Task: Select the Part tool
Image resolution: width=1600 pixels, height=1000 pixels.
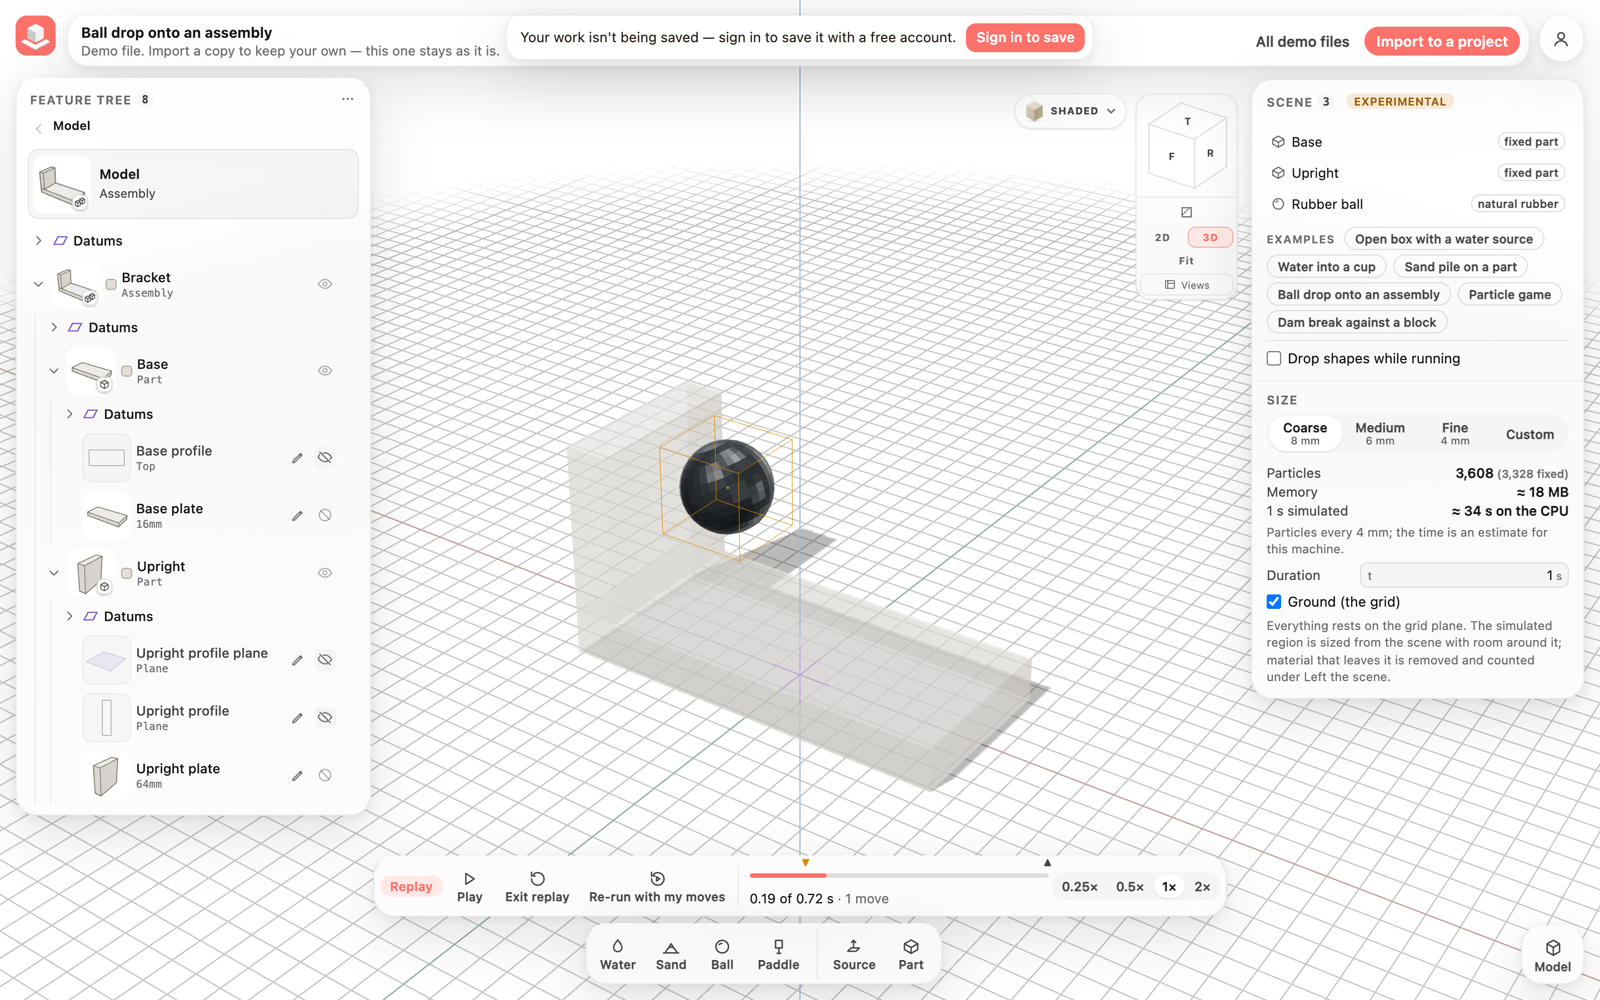Action: click(911, 955)
